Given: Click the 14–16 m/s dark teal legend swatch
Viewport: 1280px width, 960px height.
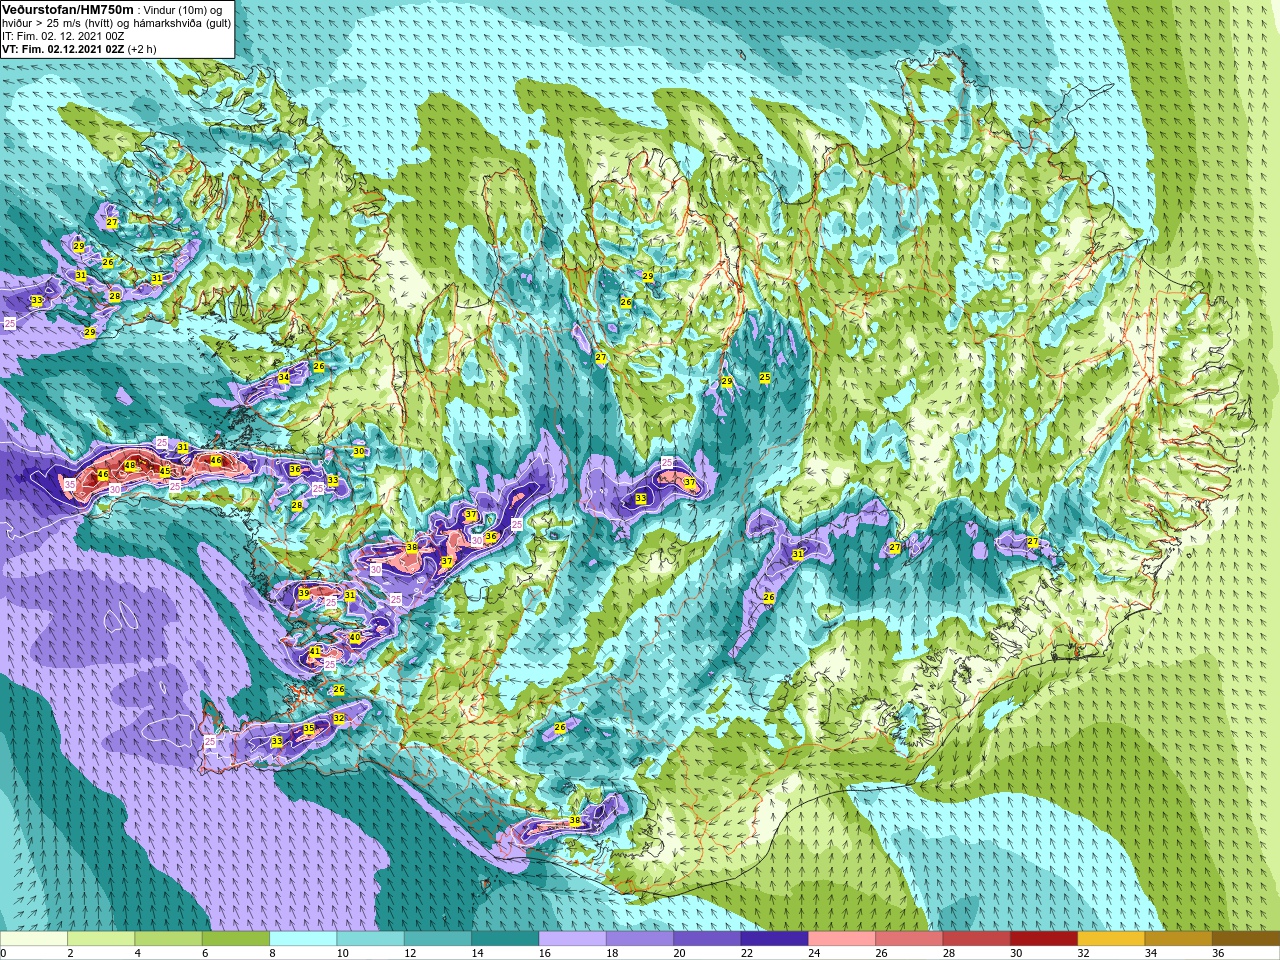Looking at the screenshot, I should pos(505,939).
